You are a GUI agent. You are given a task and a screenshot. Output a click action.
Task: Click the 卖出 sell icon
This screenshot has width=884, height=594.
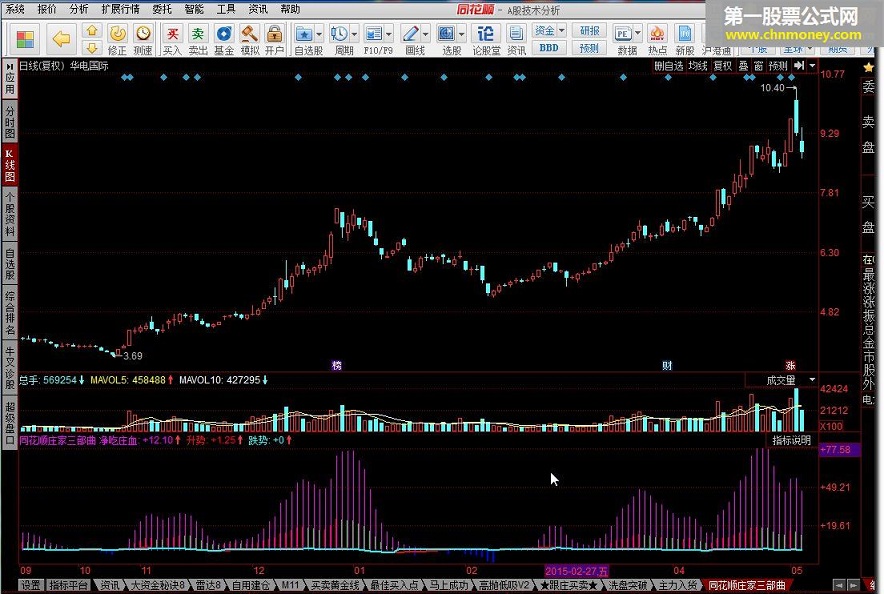pos(198,34)
